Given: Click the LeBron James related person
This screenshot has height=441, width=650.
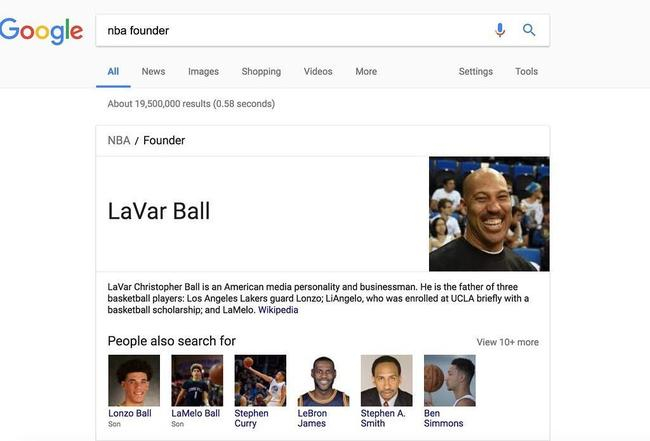Looking at the screenshot, I should 323,380.
